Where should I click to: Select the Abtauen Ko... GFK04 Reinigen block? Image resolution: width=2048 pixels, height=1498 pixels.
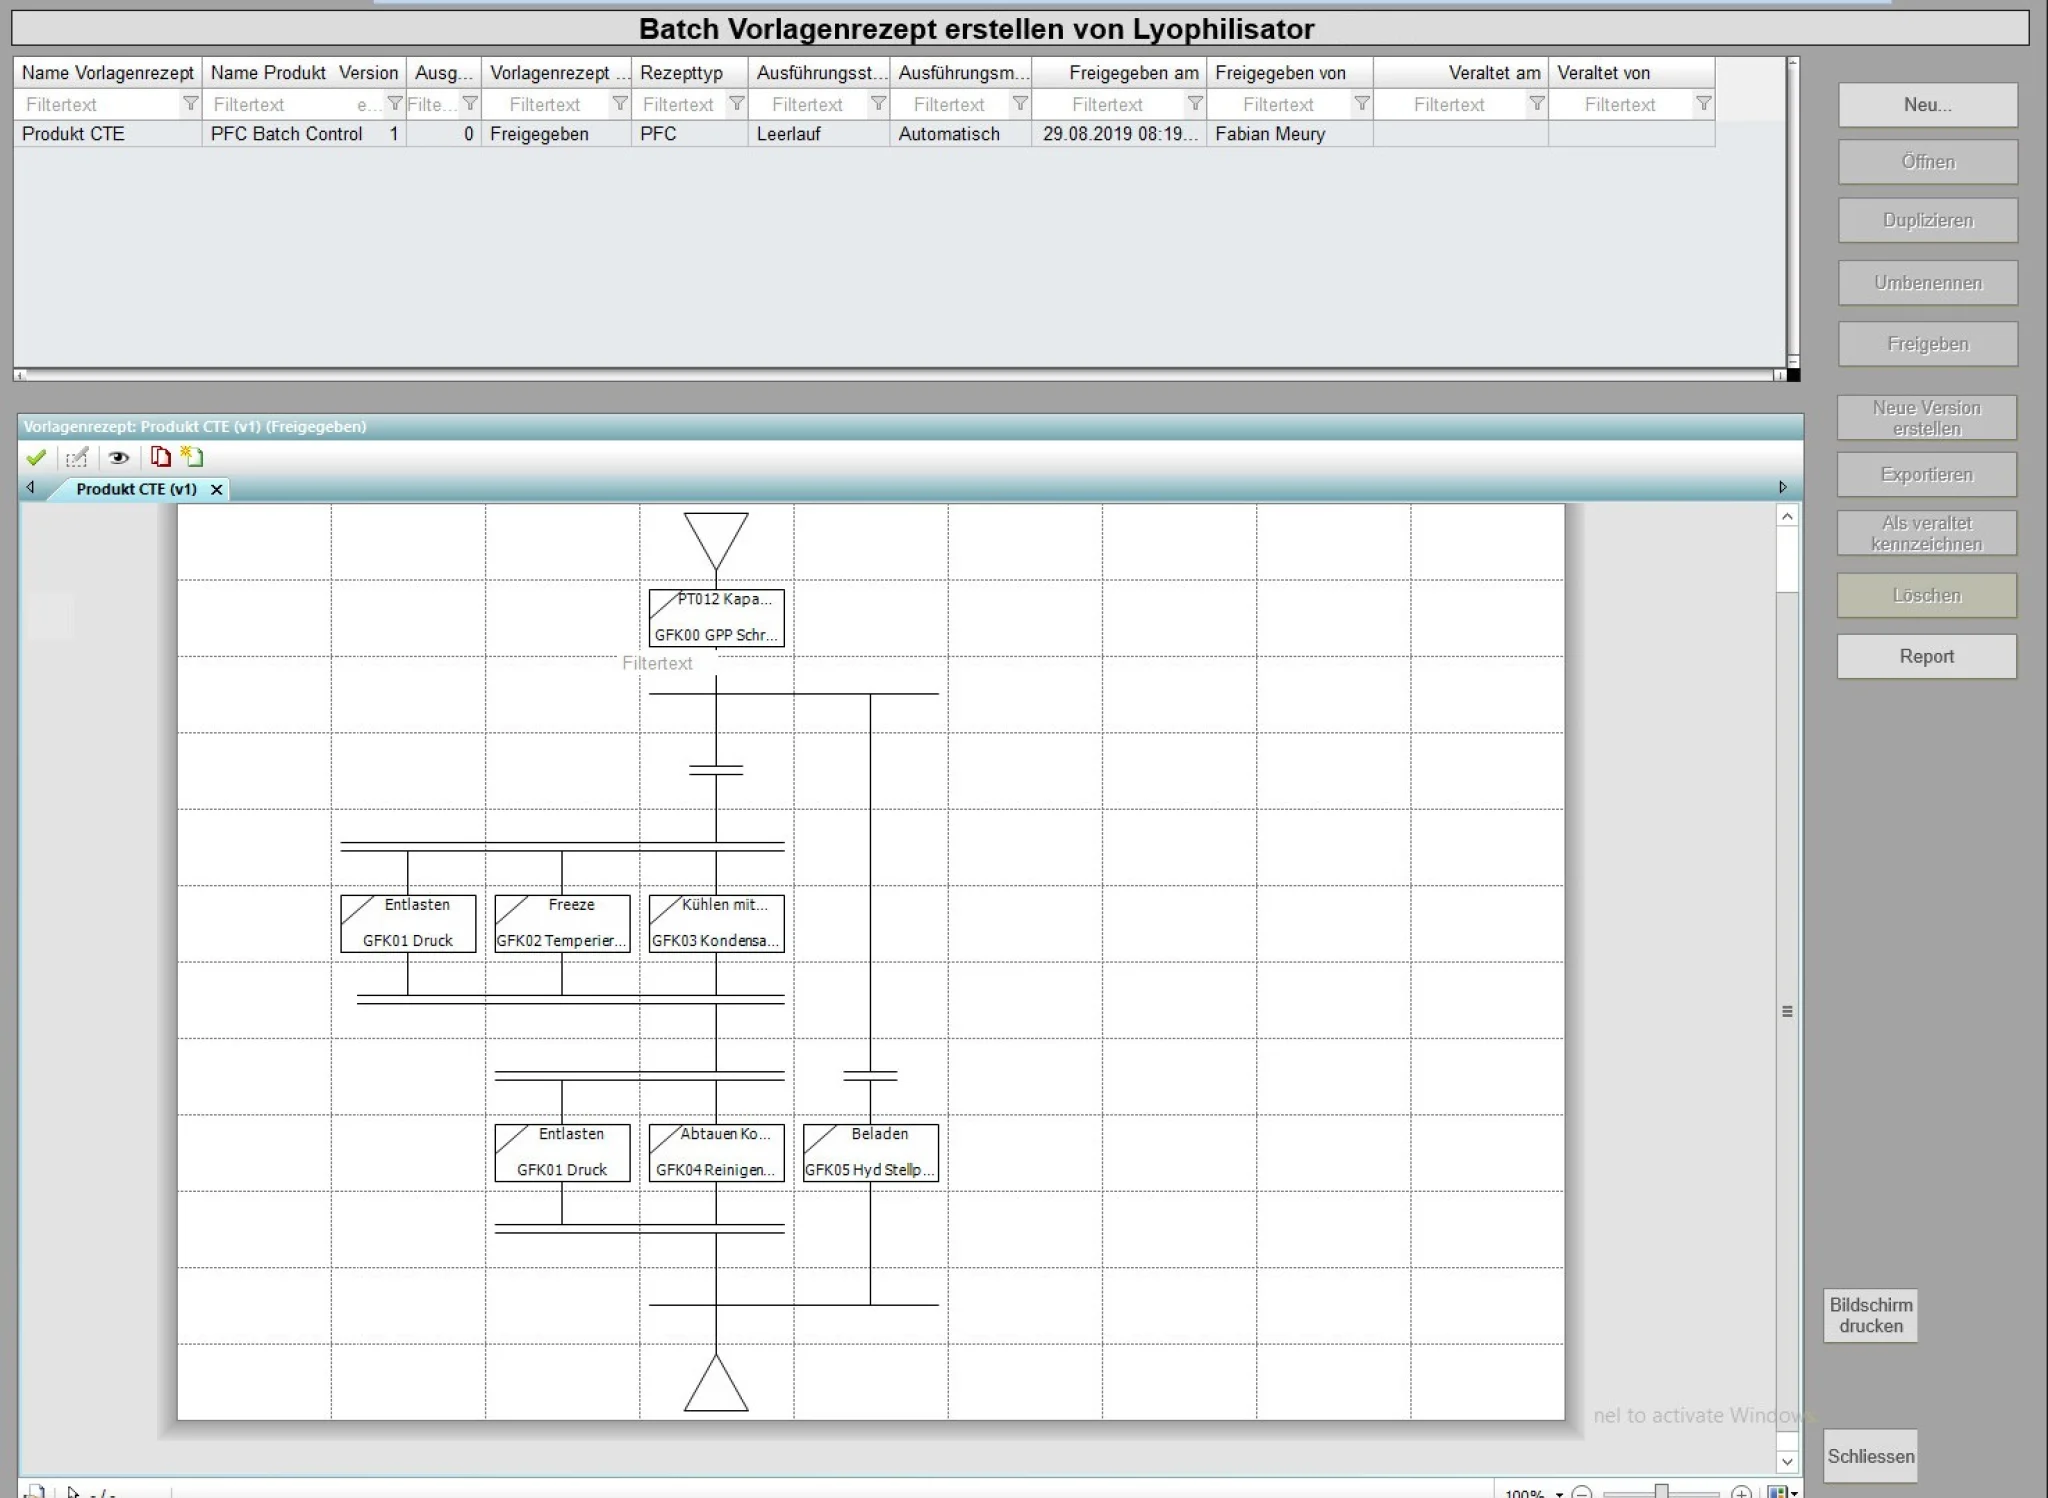pos(716,1153)
